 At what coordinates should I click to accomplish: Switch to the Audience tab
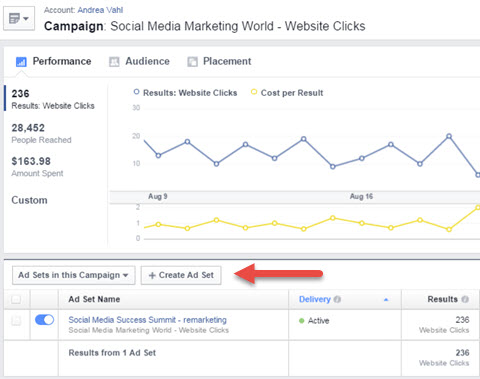[139, 61]
